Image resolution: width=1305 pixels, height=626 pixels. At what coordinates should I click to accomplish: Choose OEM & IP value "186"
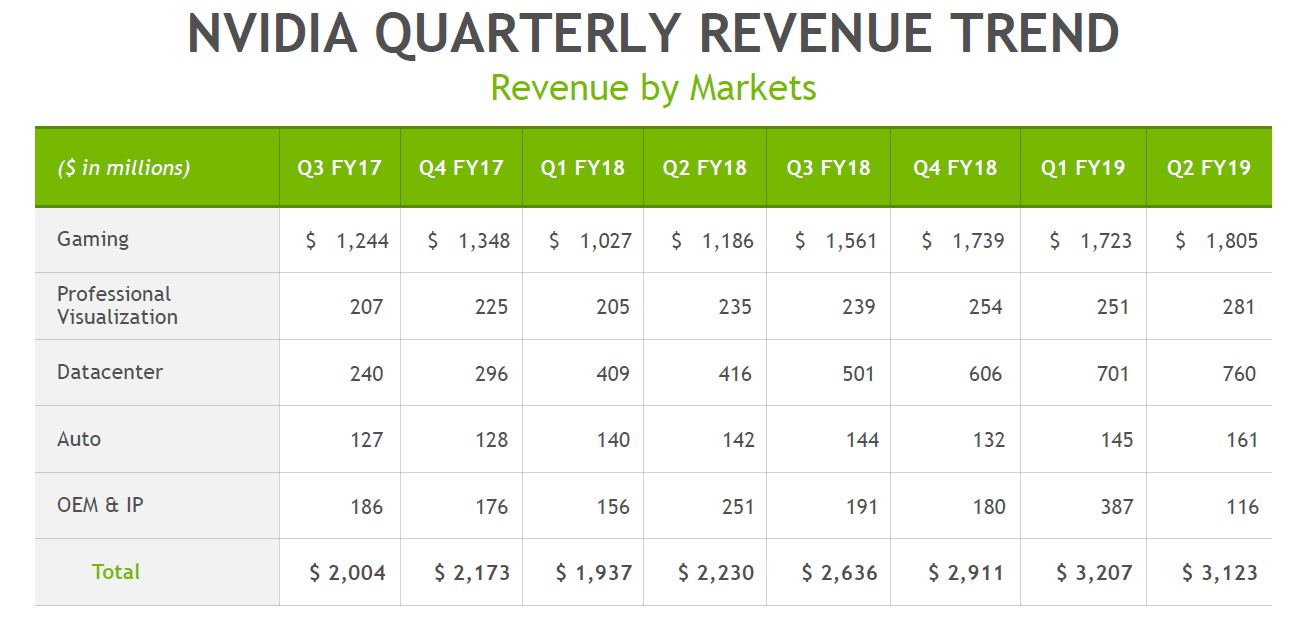click(x=367, y=507)
